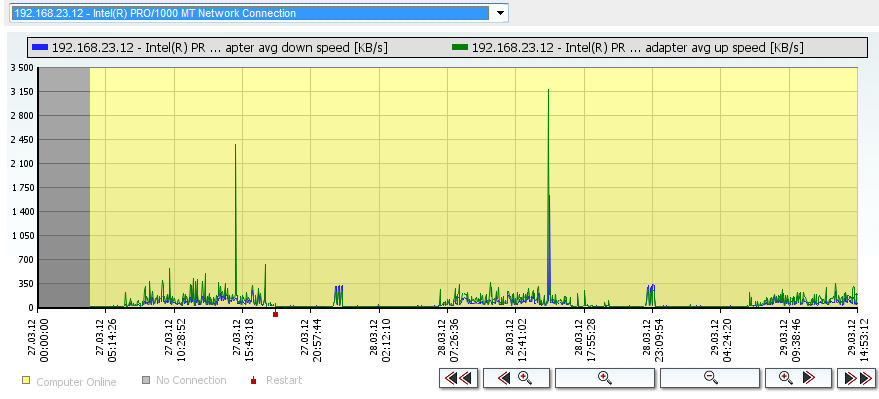Click the blue avg down speed legend swatch

point(40,48)
